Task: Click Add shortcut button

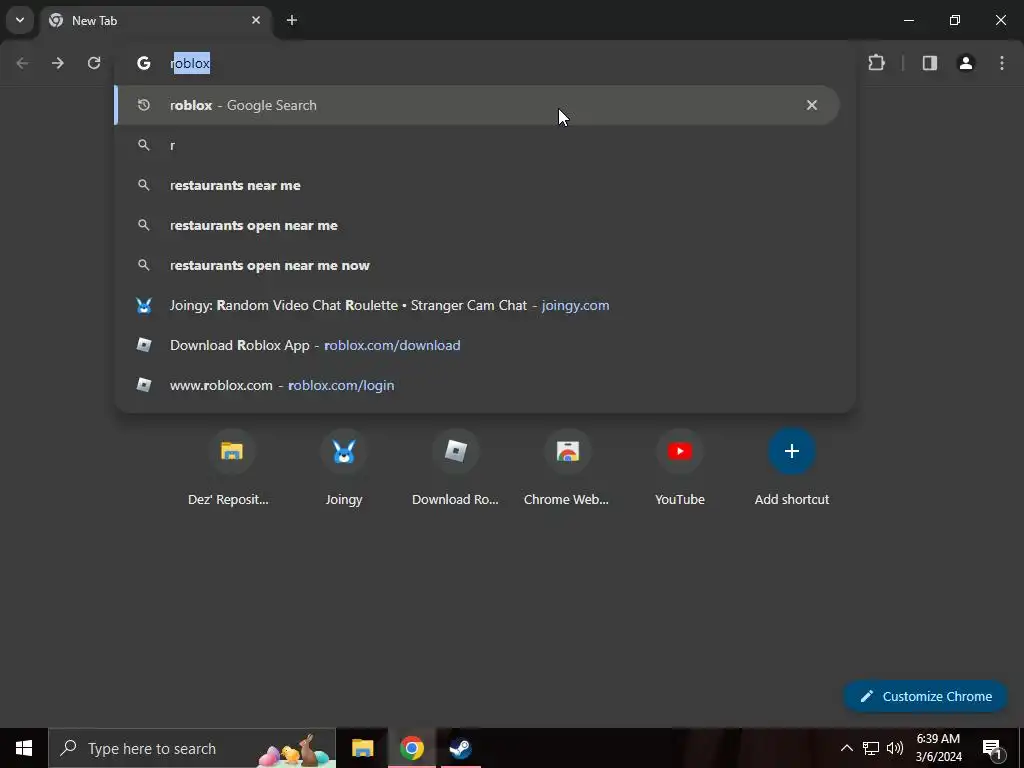Action: (x=792, y=468)
